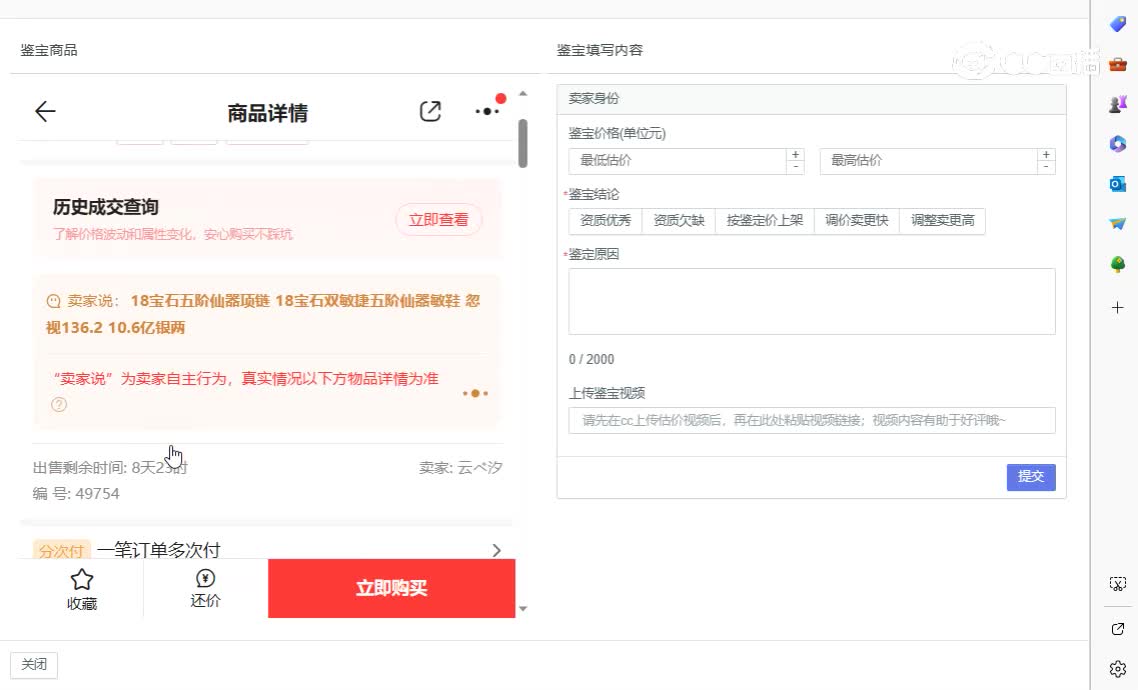Click the 卖家: 云ペ汐 seller name

460,468
